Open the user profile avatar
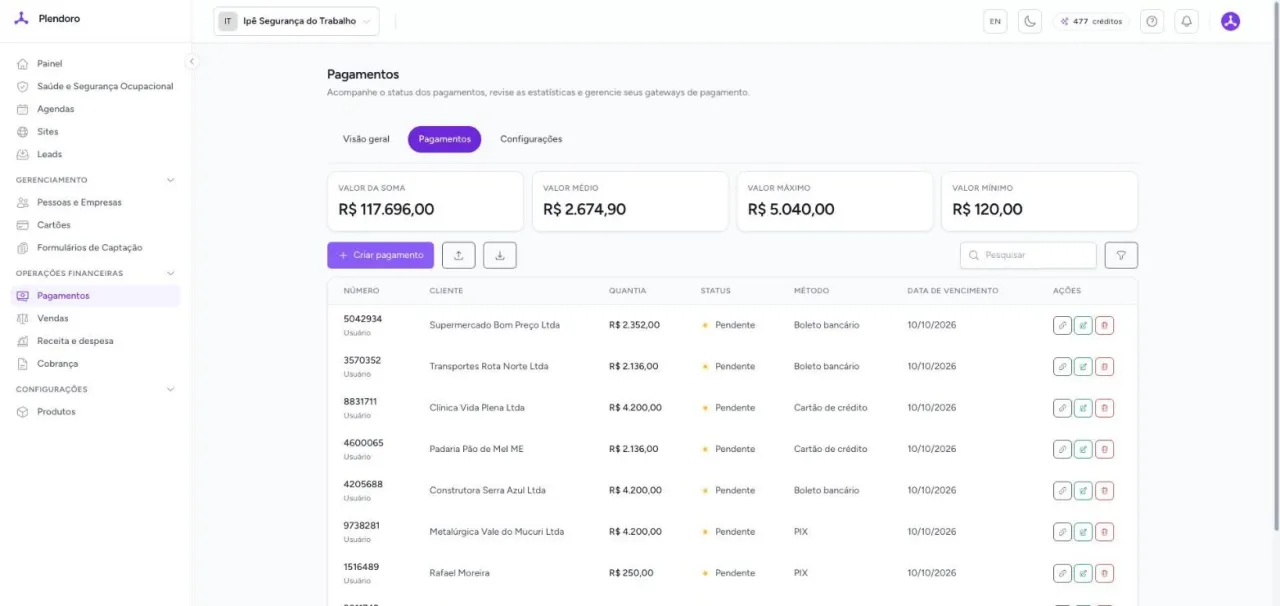Screen dimensions: 1280x606 point(1231,21)
